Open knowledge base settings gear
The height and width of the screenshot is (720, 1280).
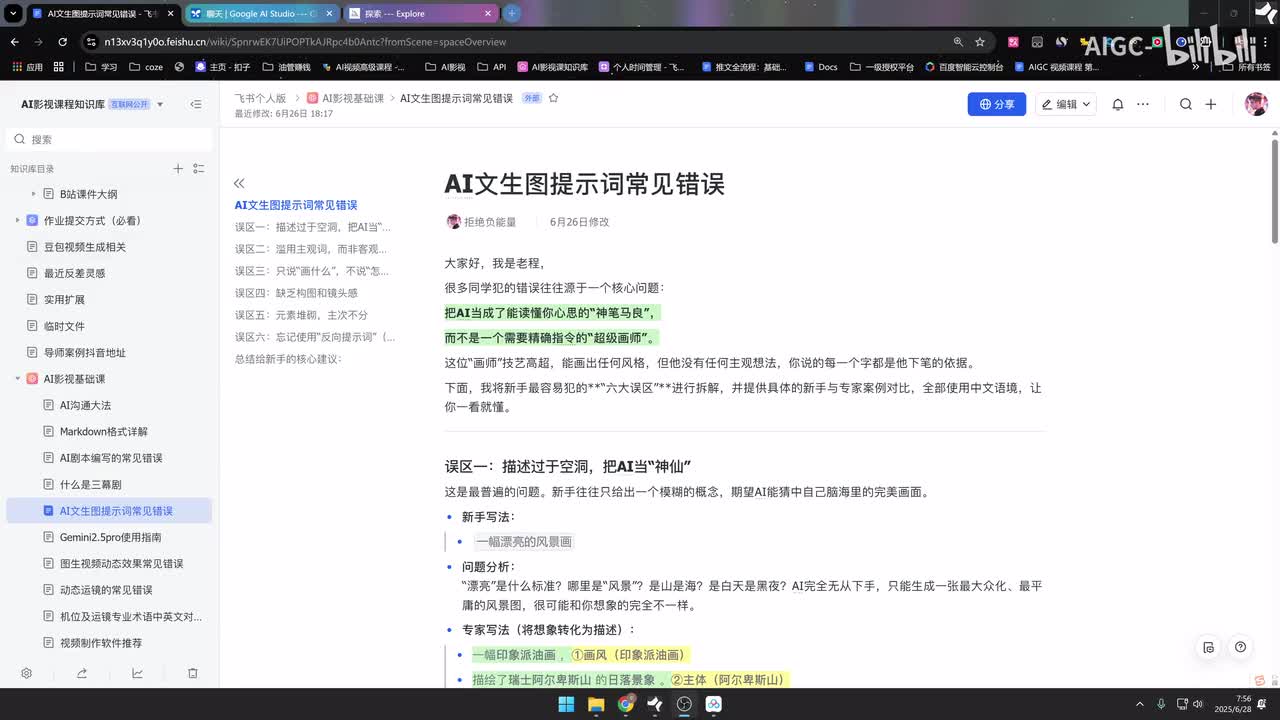tap(27, 673)
